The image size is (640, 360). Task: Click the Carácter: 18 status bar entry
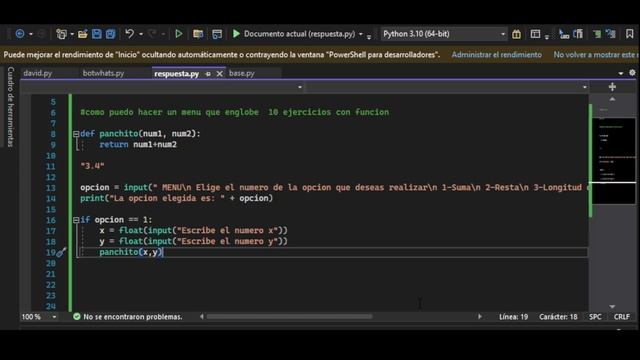[558, 317]
